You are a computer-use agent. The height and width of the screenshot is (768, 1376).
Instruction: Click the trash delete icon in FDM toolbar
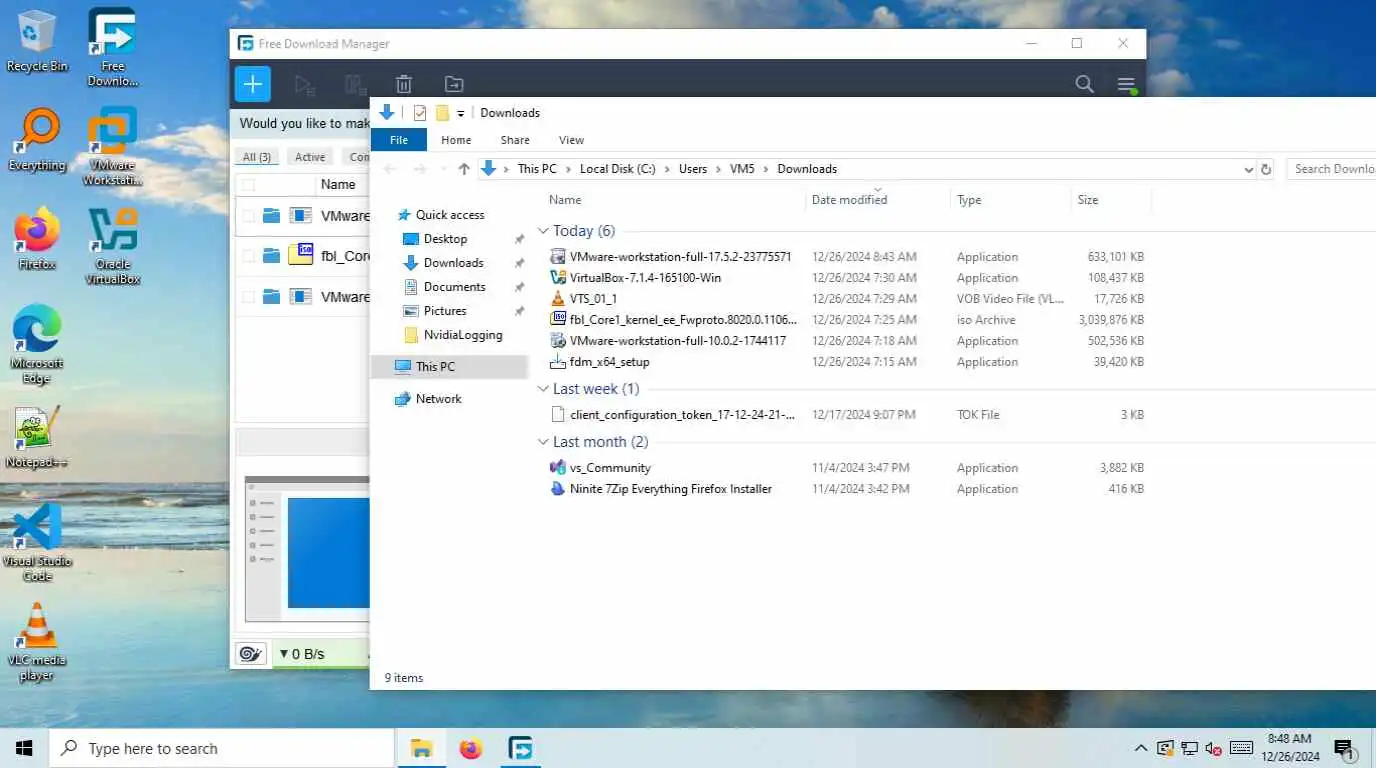(404, 85)
